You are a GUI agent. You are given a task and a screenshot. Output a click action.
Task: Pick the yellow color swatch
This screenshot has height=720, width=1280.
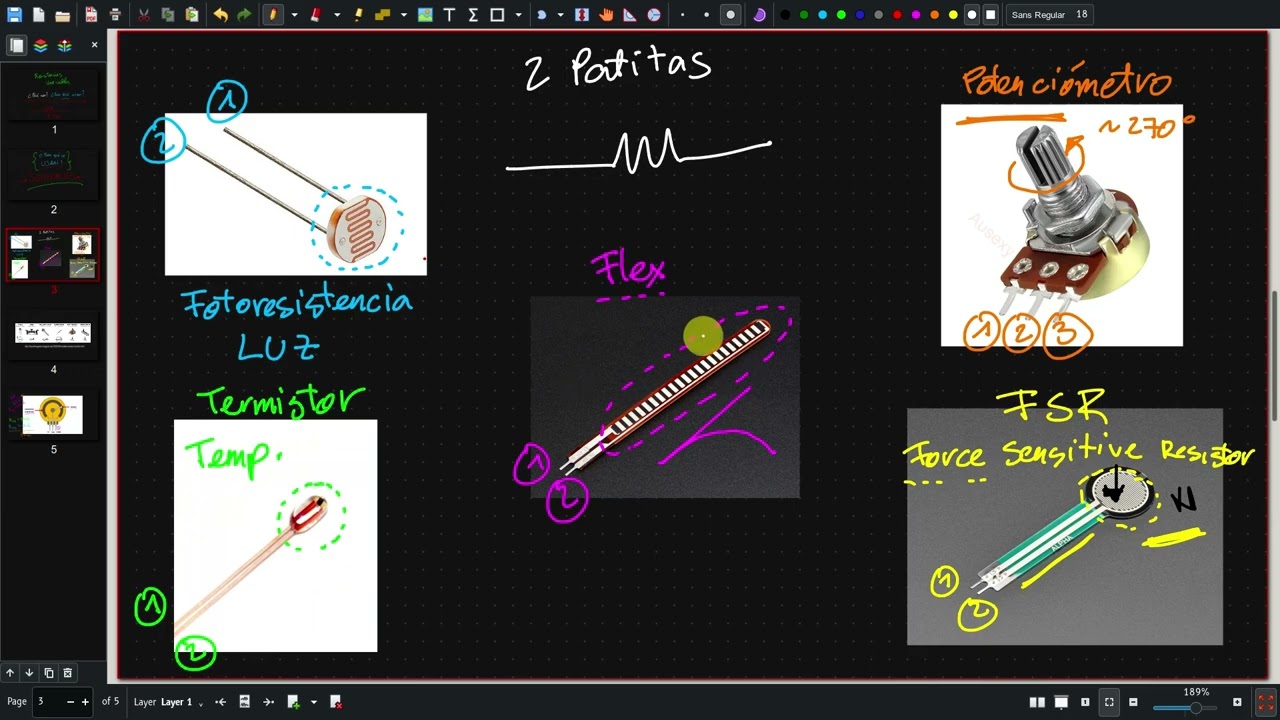pos(953,15)
